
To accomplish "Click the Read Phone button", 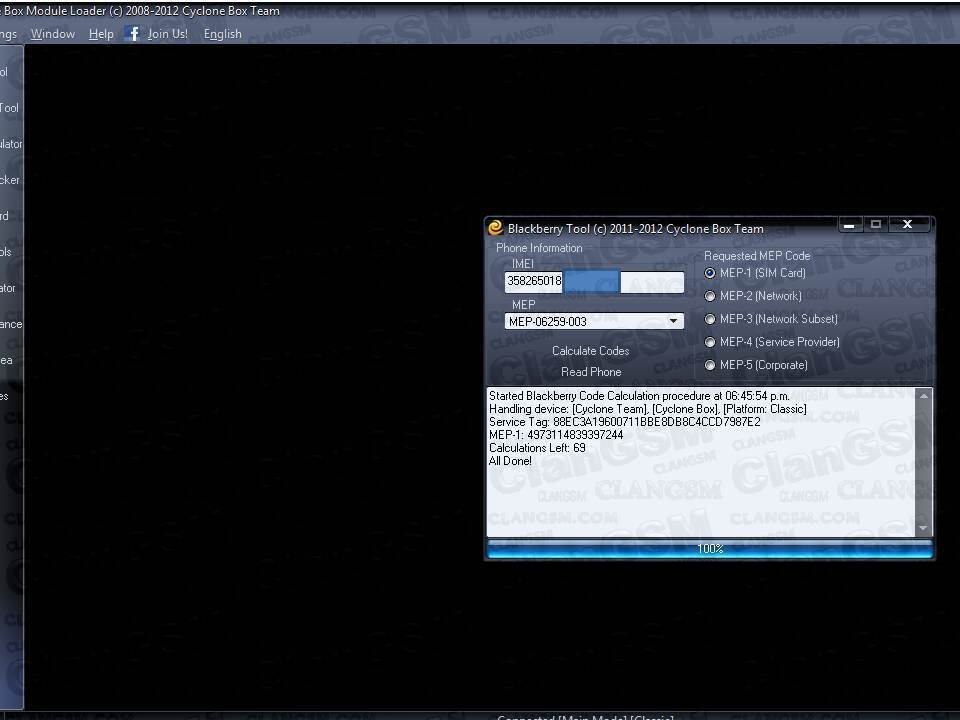I will pos(591,372).
